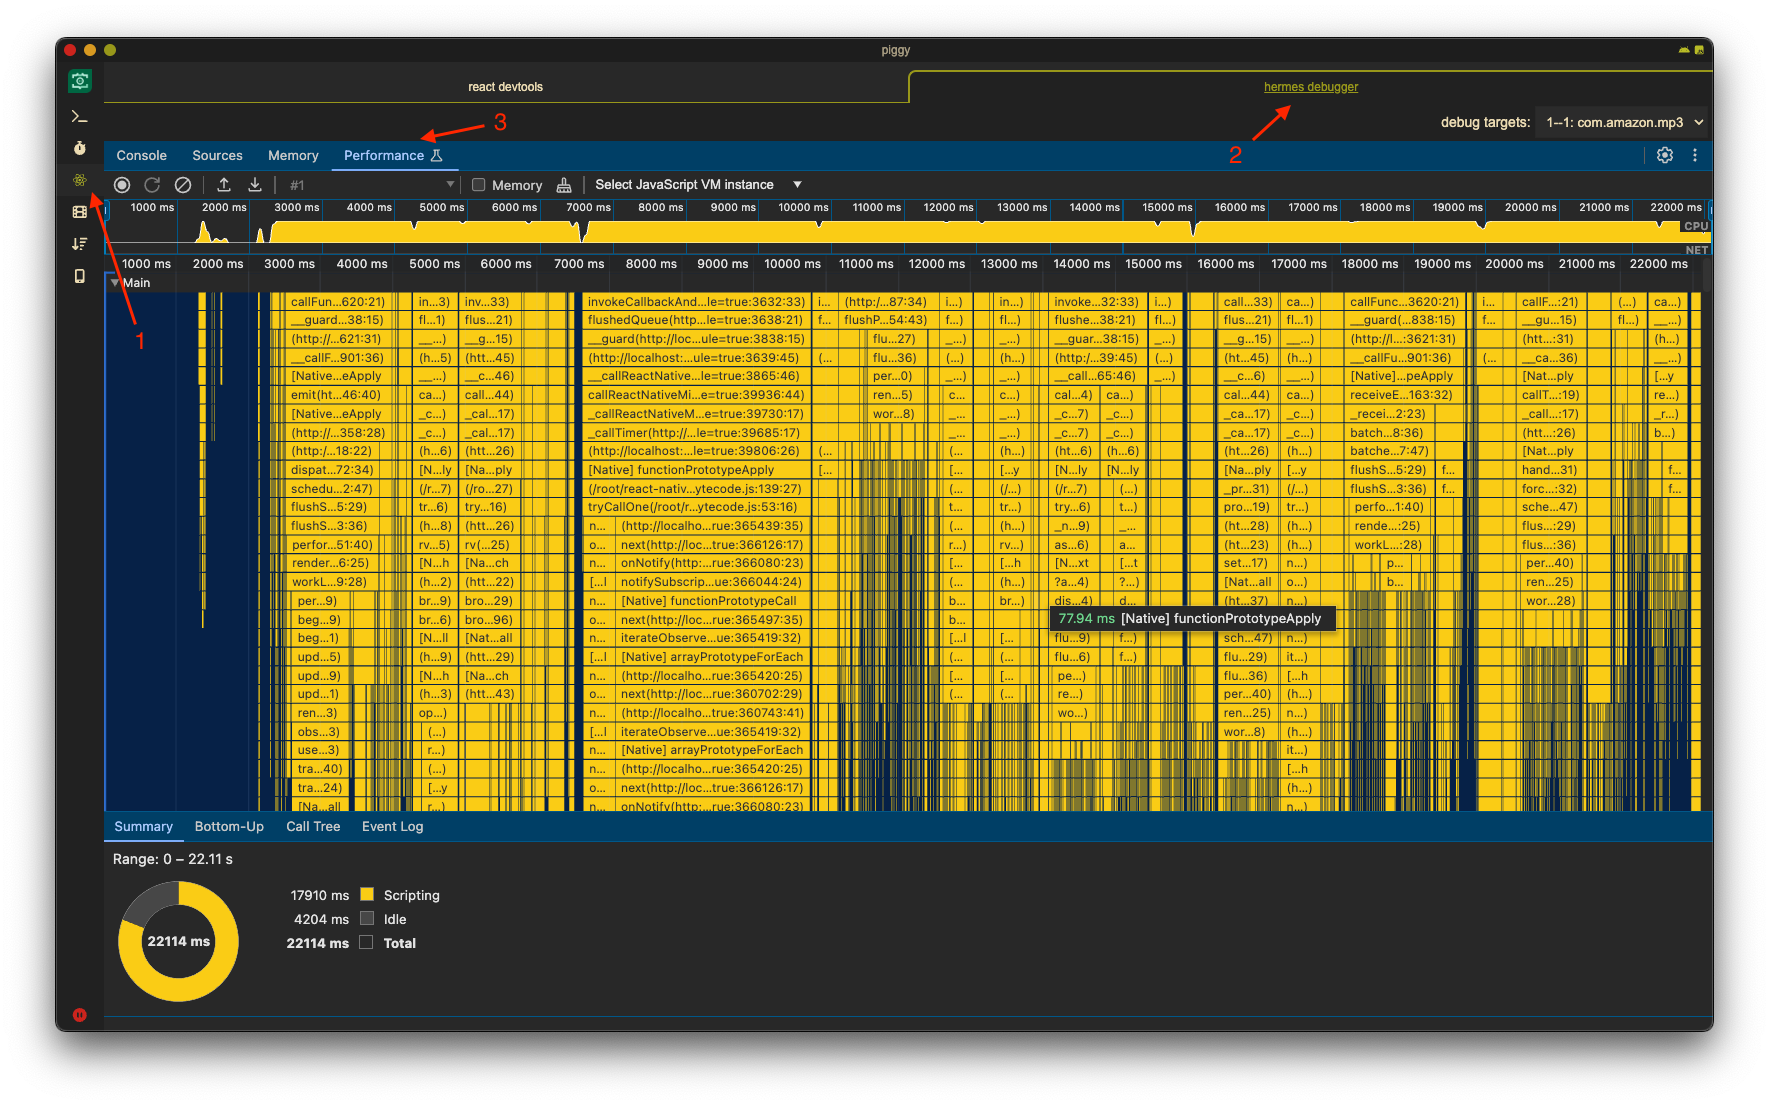Viewport: 1769px width, 1105px height.
Task: Open the react devtools tab
Action: pyautogui.click(x=505, y=87)
